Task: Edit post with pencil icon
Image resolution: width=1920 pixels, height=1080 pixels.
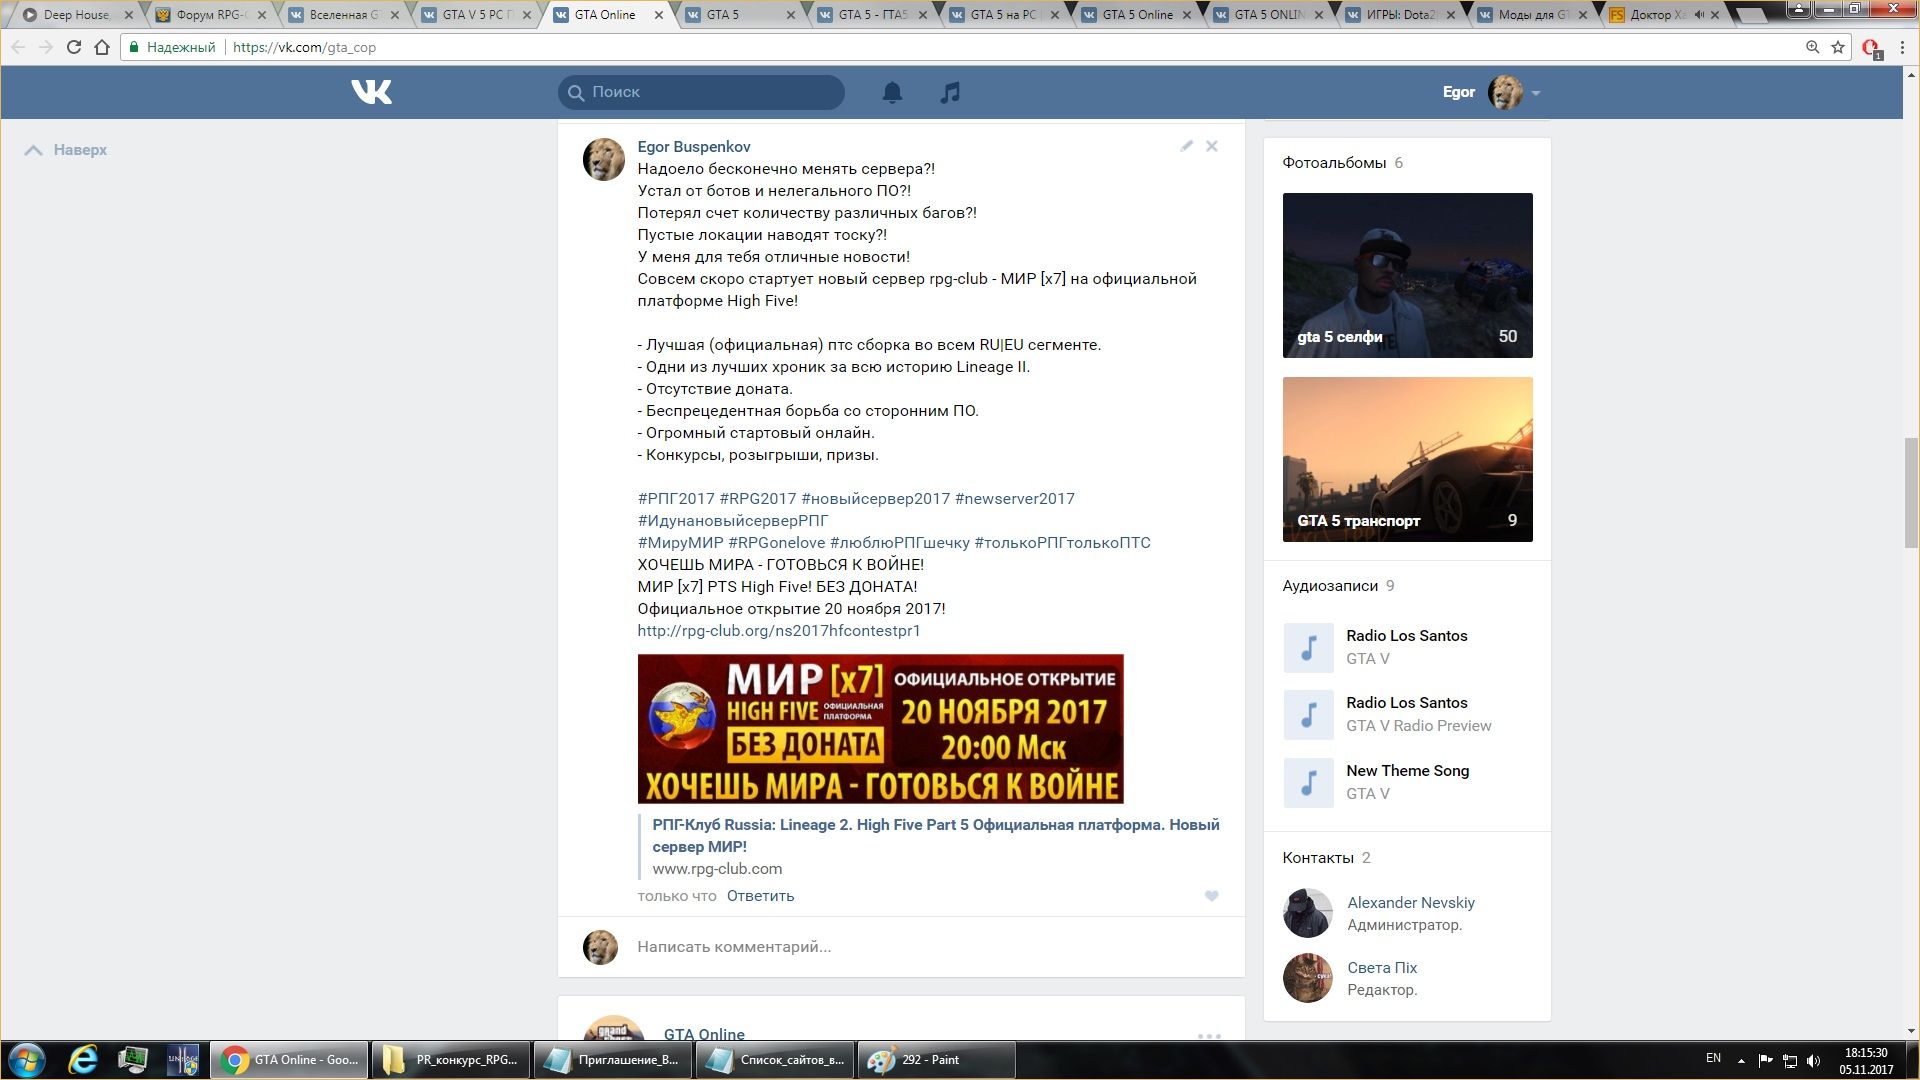Action: coord(1186,146)
